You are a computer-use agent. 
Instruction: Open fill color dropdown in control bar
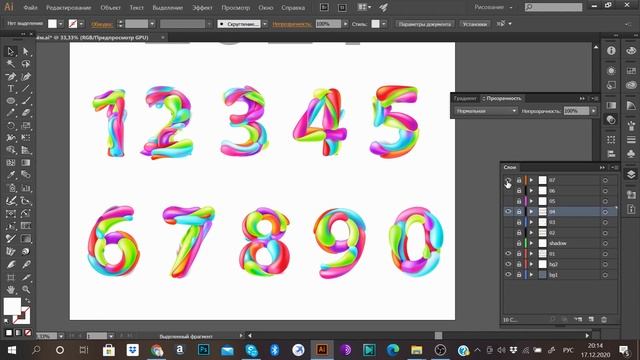coord(61,24)
